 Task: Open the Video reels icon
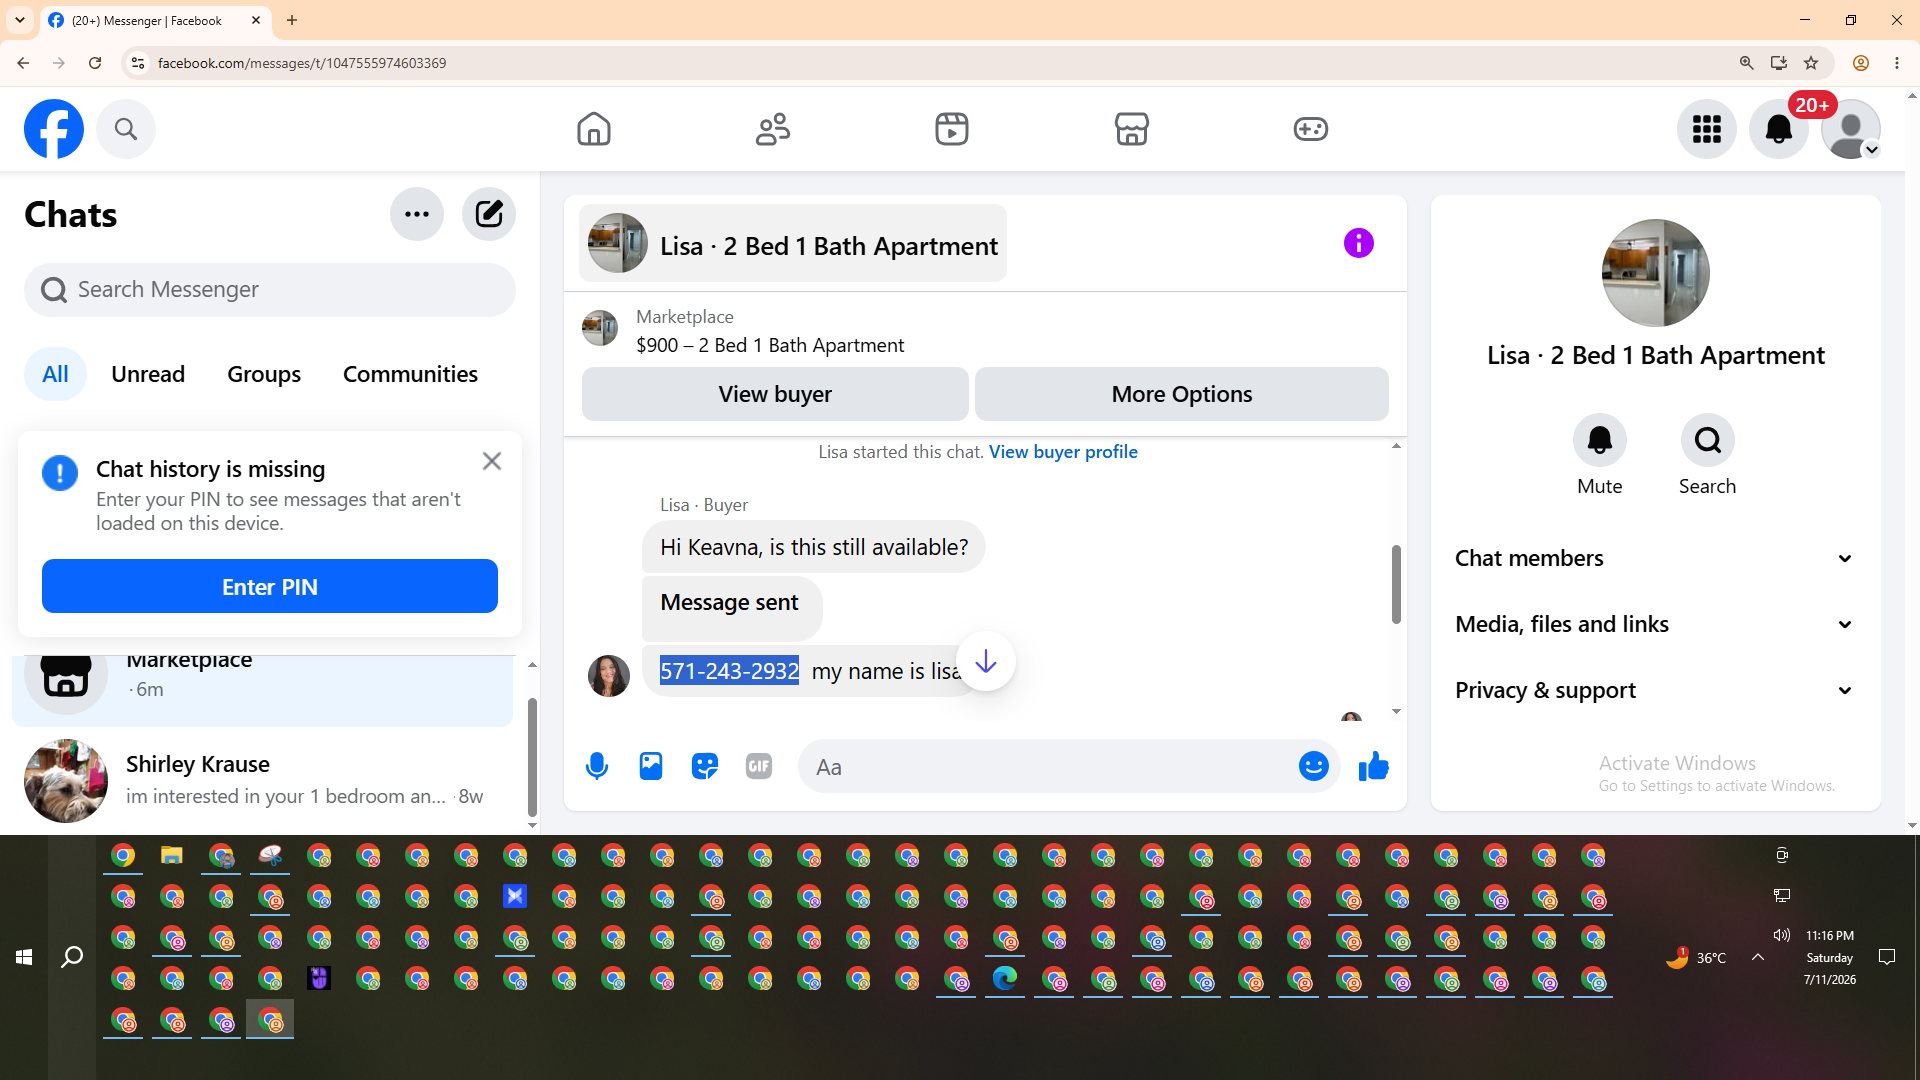(952, 129)
